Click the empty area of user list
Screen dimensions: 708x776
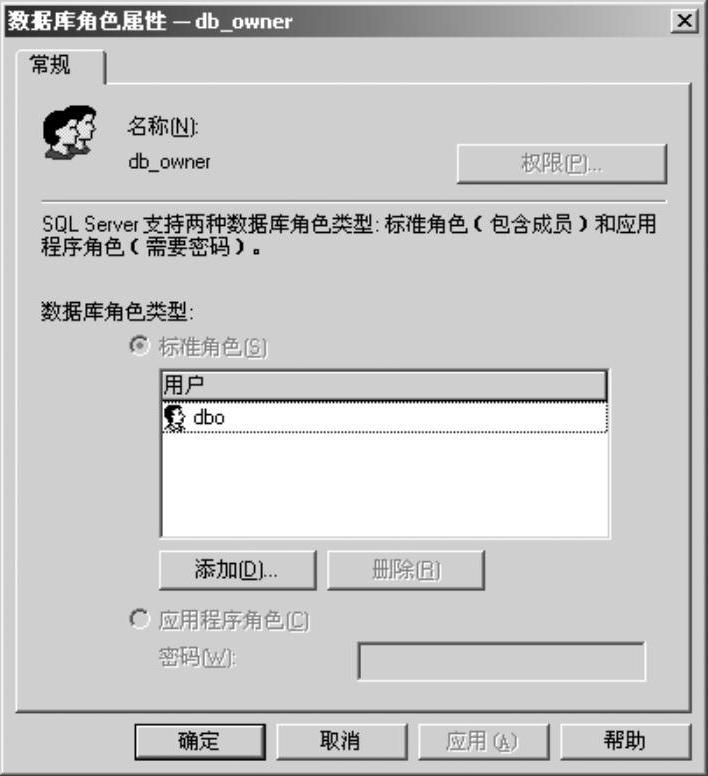384,485
